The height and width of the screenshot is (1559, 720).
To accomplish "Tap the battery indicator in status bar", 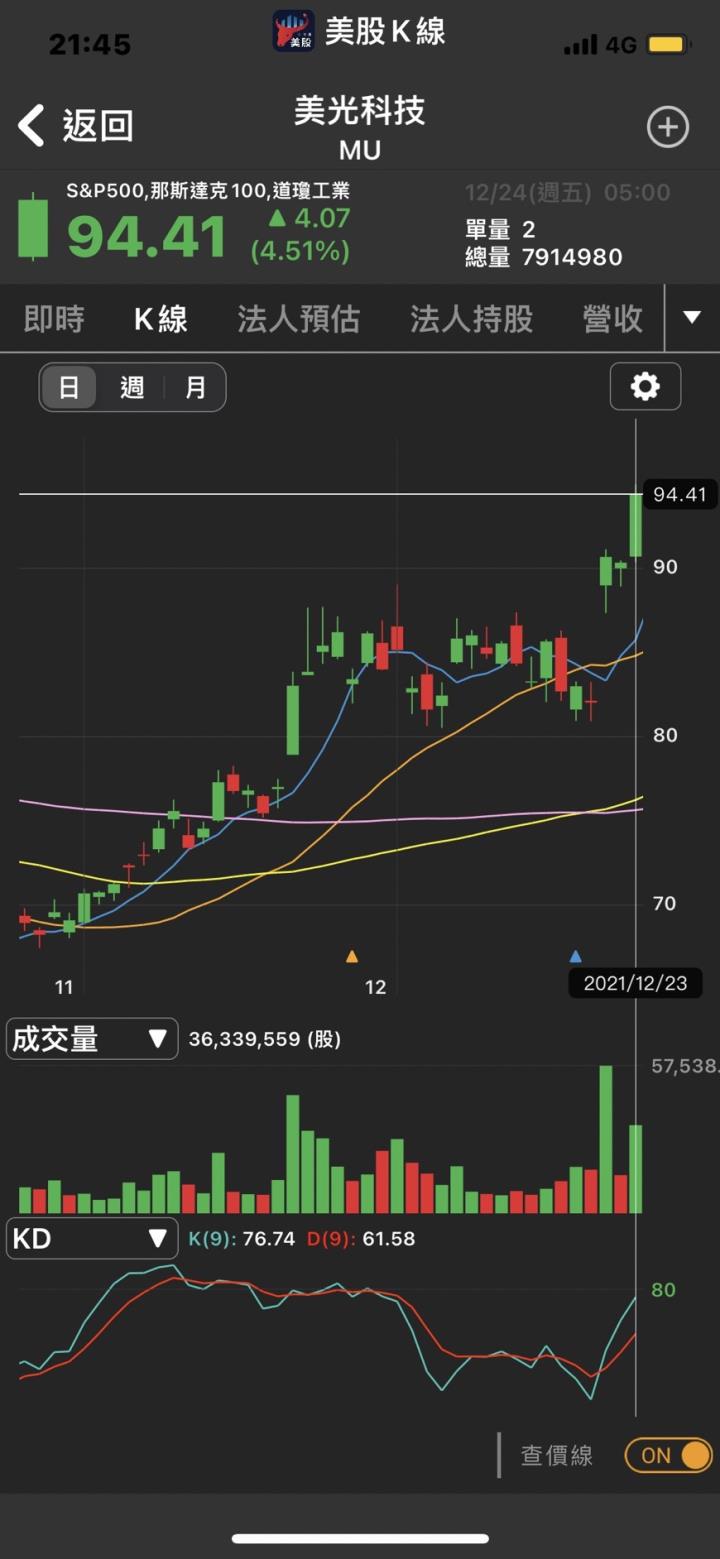I will [667, 45].
